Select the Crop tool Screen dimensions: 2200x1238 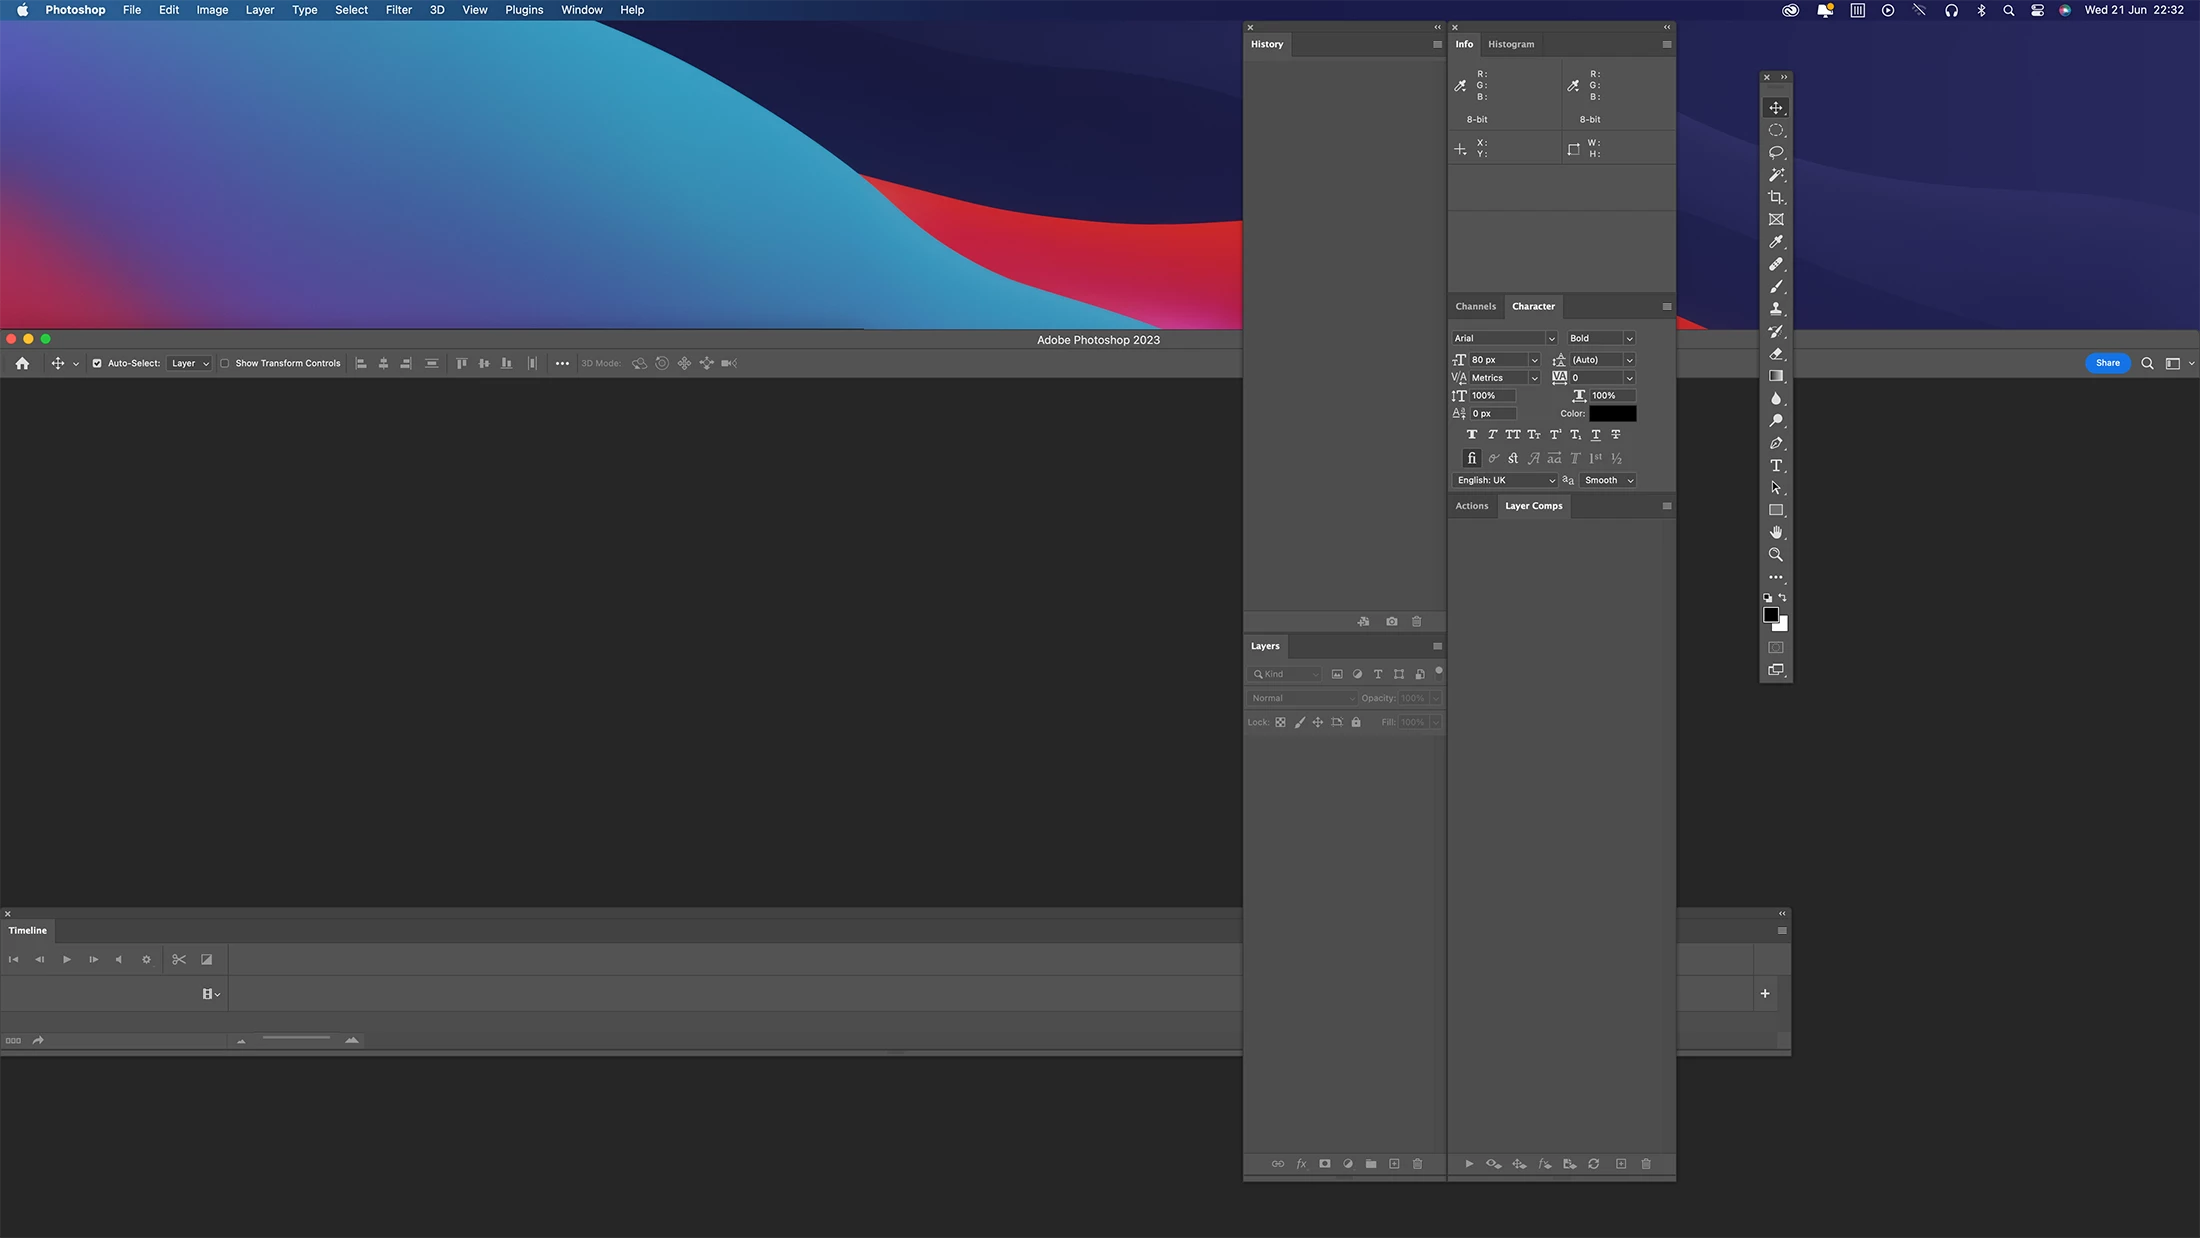[x=1775, y=197]
